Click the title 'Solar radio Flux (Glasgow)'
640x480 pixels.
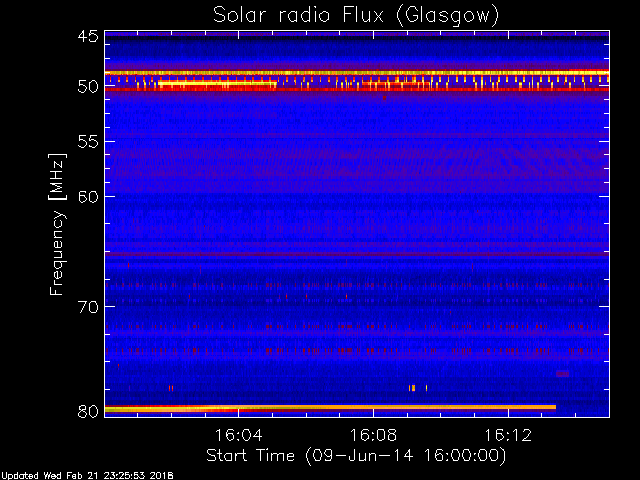pos(356,15)
